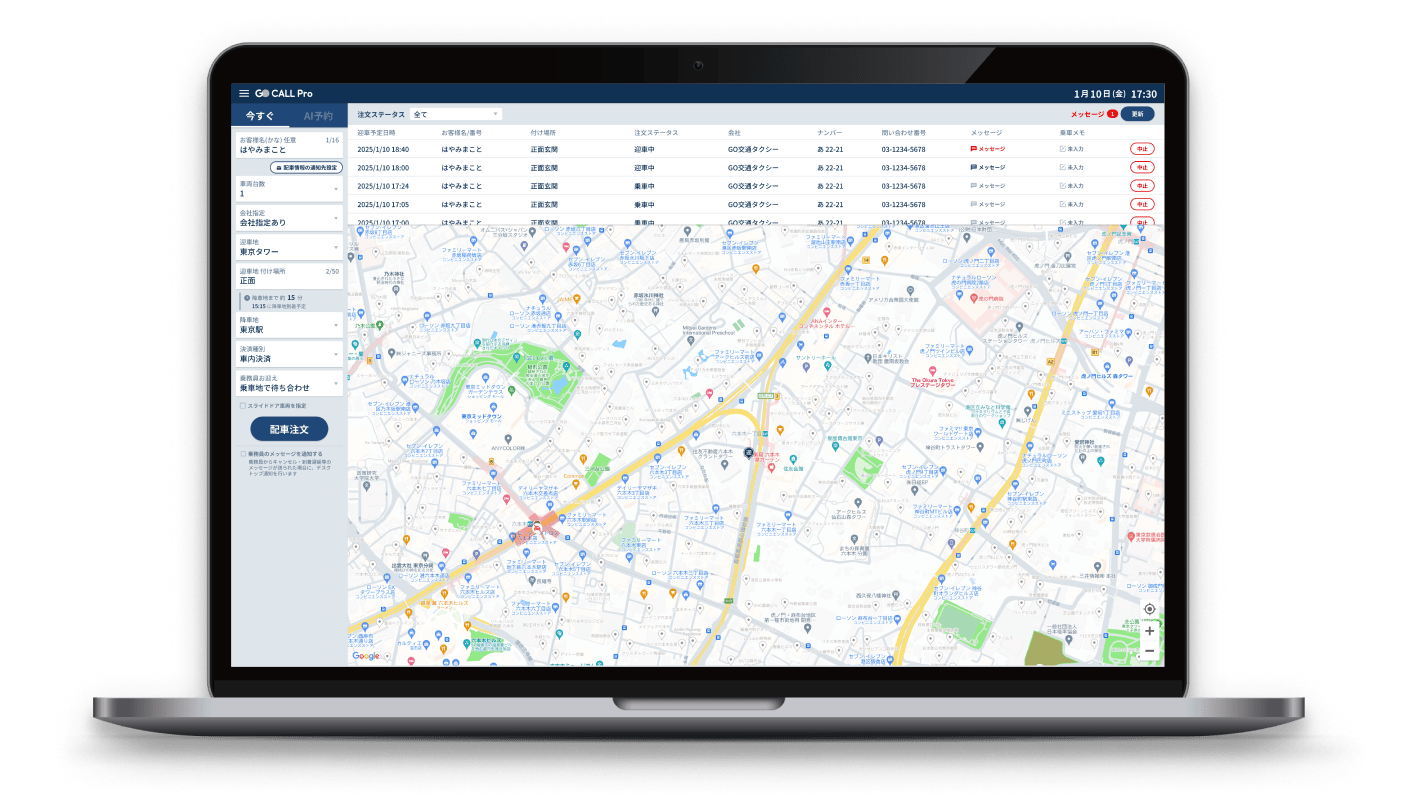Viewport: 1418px width, 806px height.
Task: Cancel 18:00 order with 中止
Action: tap(1142, 167)
